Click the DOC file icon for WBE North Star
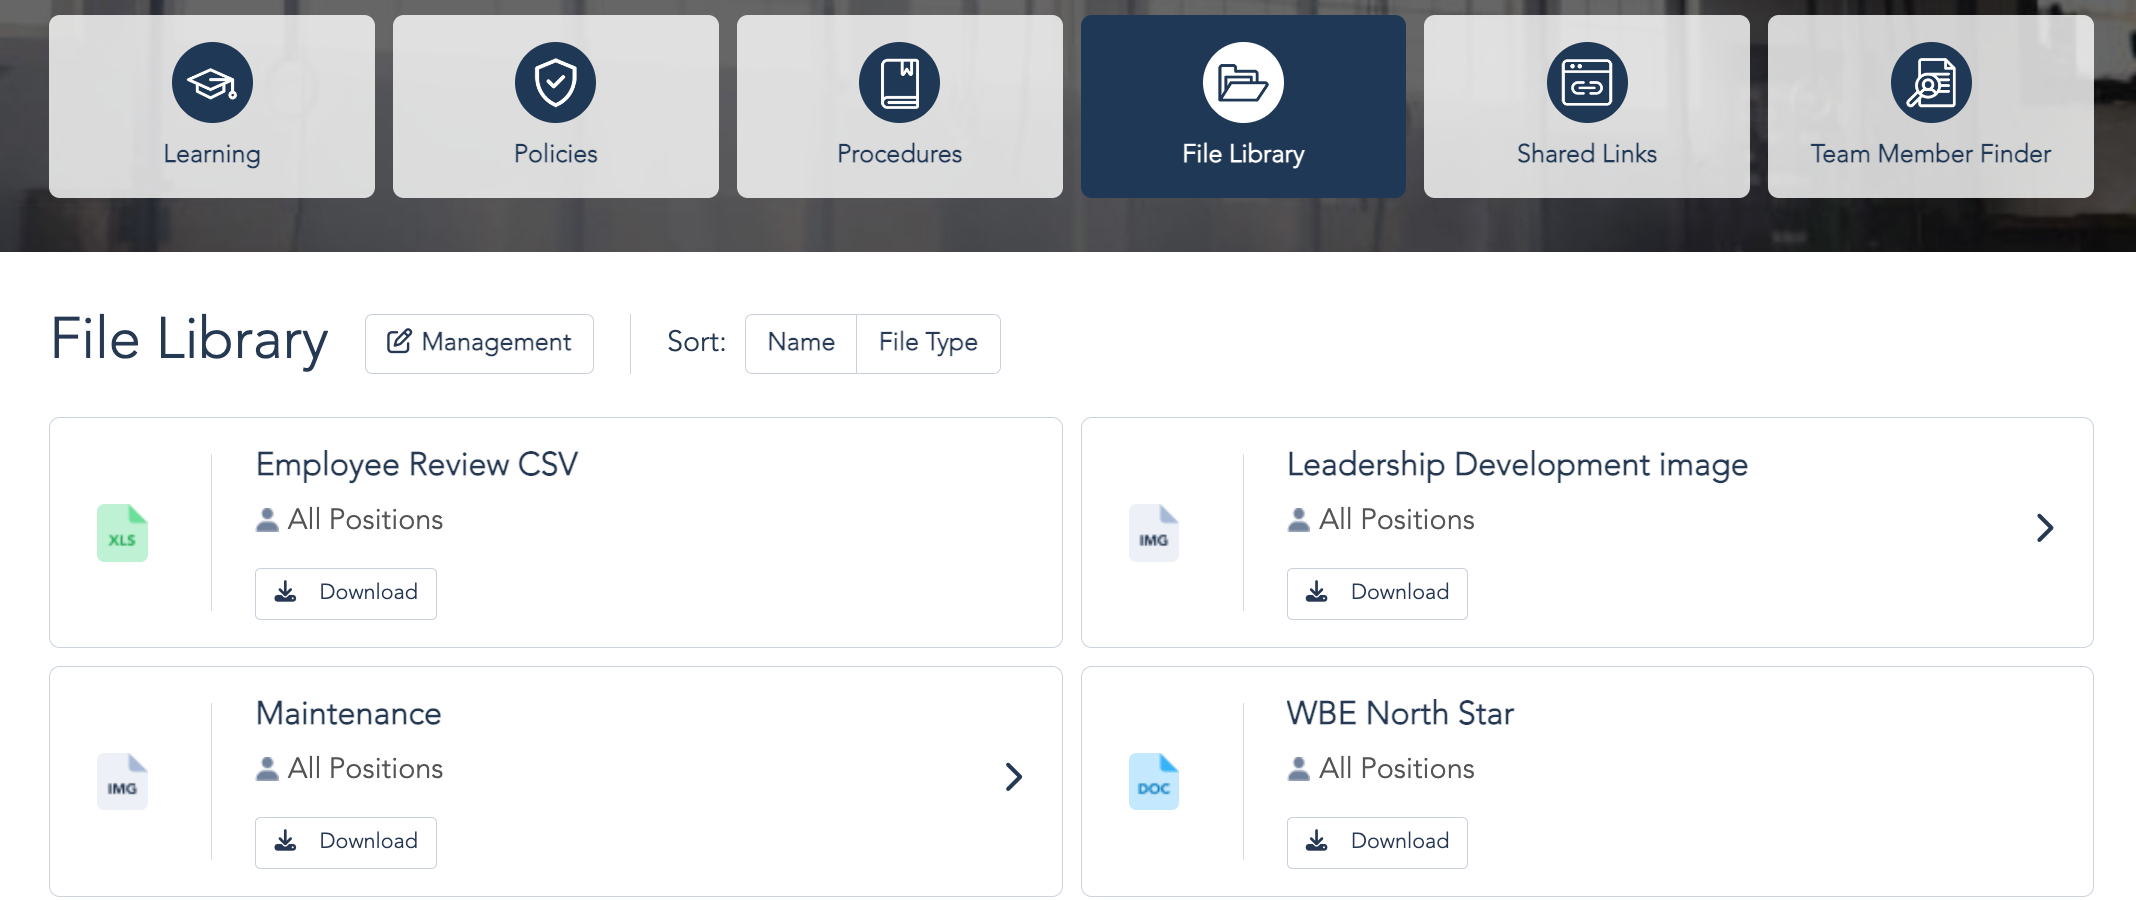2136x900 pixels. click(x=1154, y=781)
